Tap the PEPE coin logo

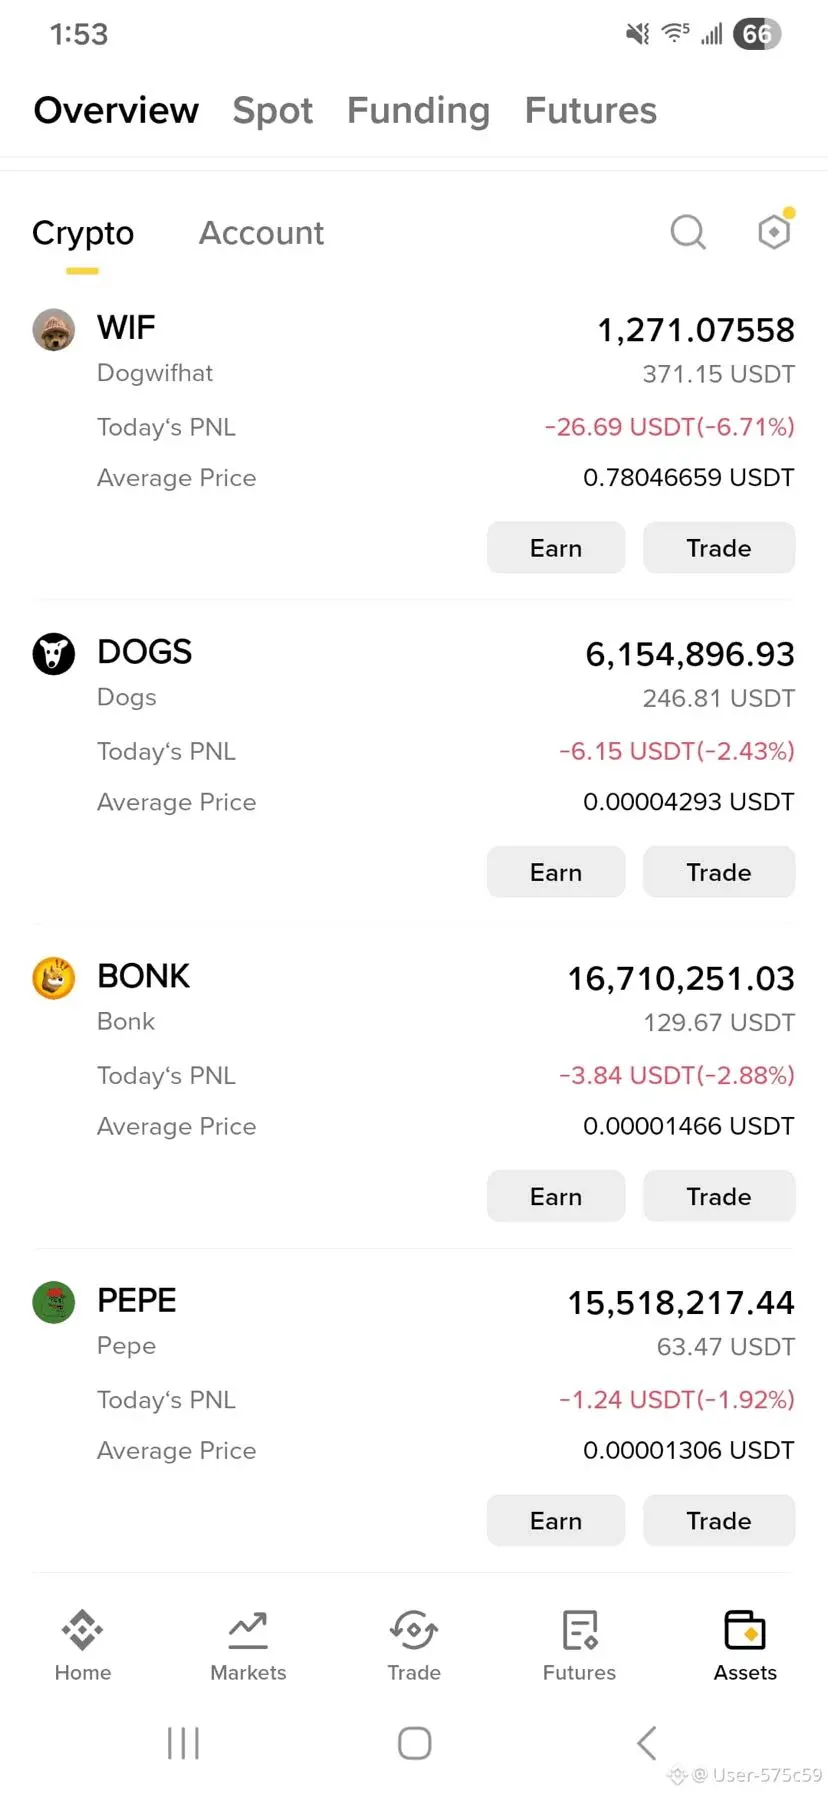coord(54,1302)
